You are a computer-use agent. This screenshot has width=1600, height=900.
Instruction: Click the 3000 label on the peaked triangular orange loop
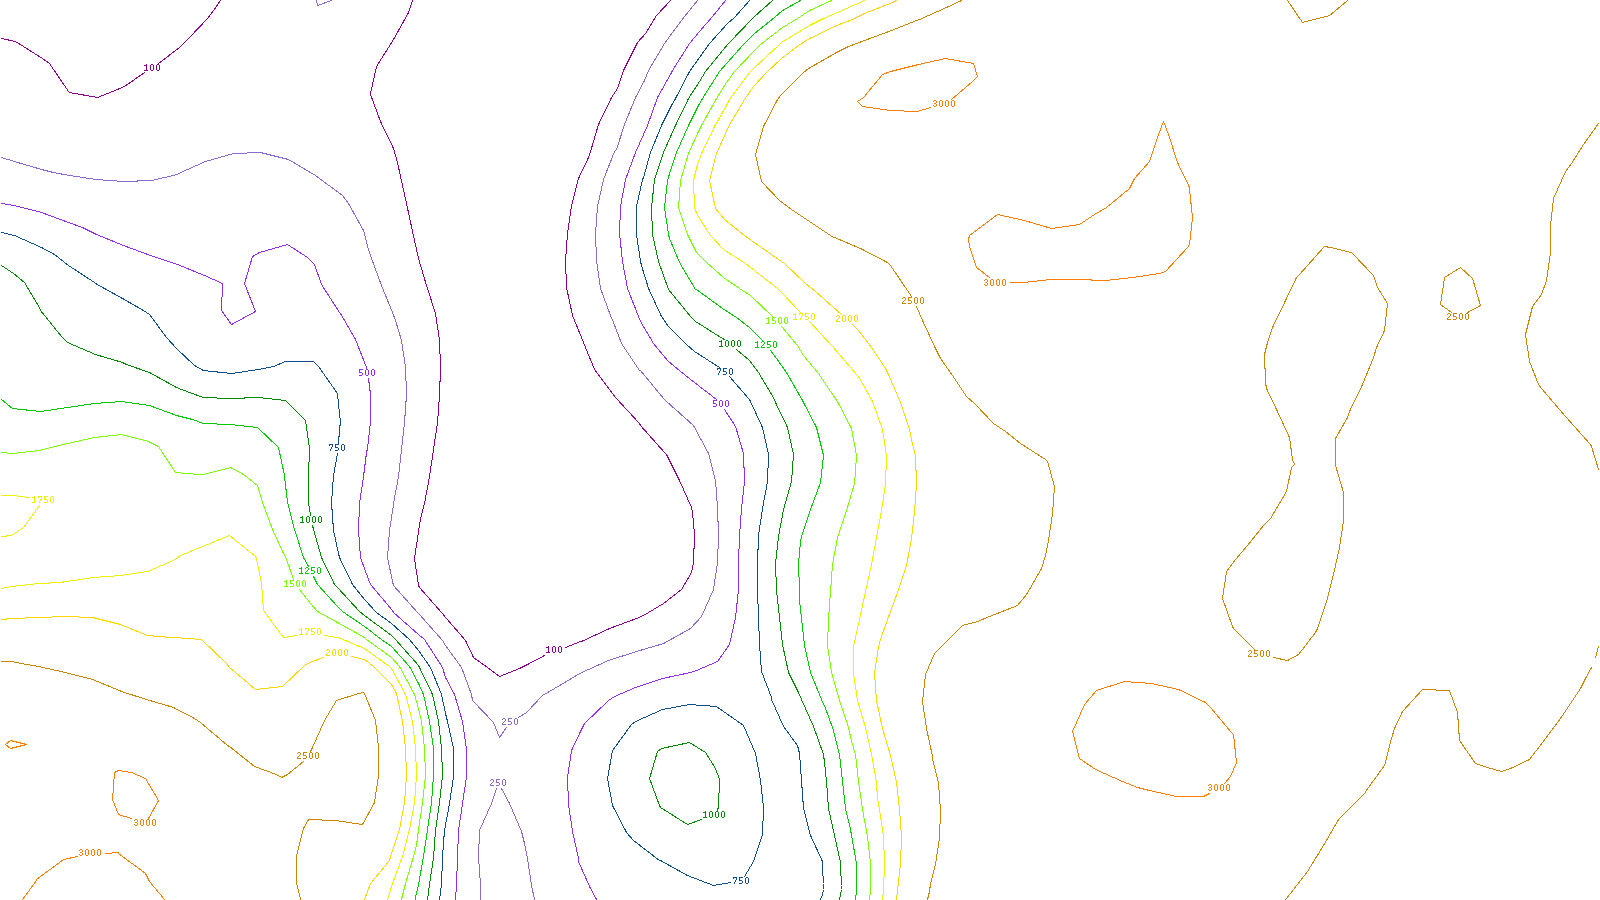(x=995, y=283)
